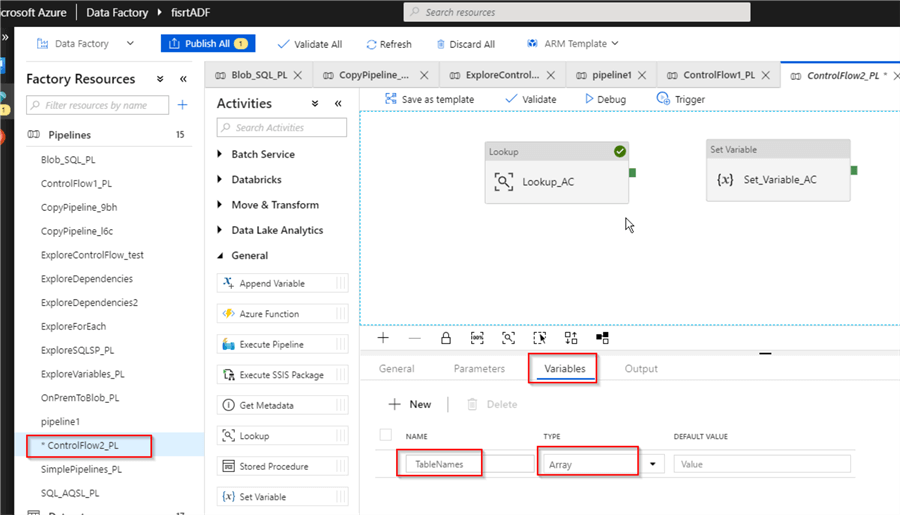Click Validate All
900x515 pixels.
(309, 44)
